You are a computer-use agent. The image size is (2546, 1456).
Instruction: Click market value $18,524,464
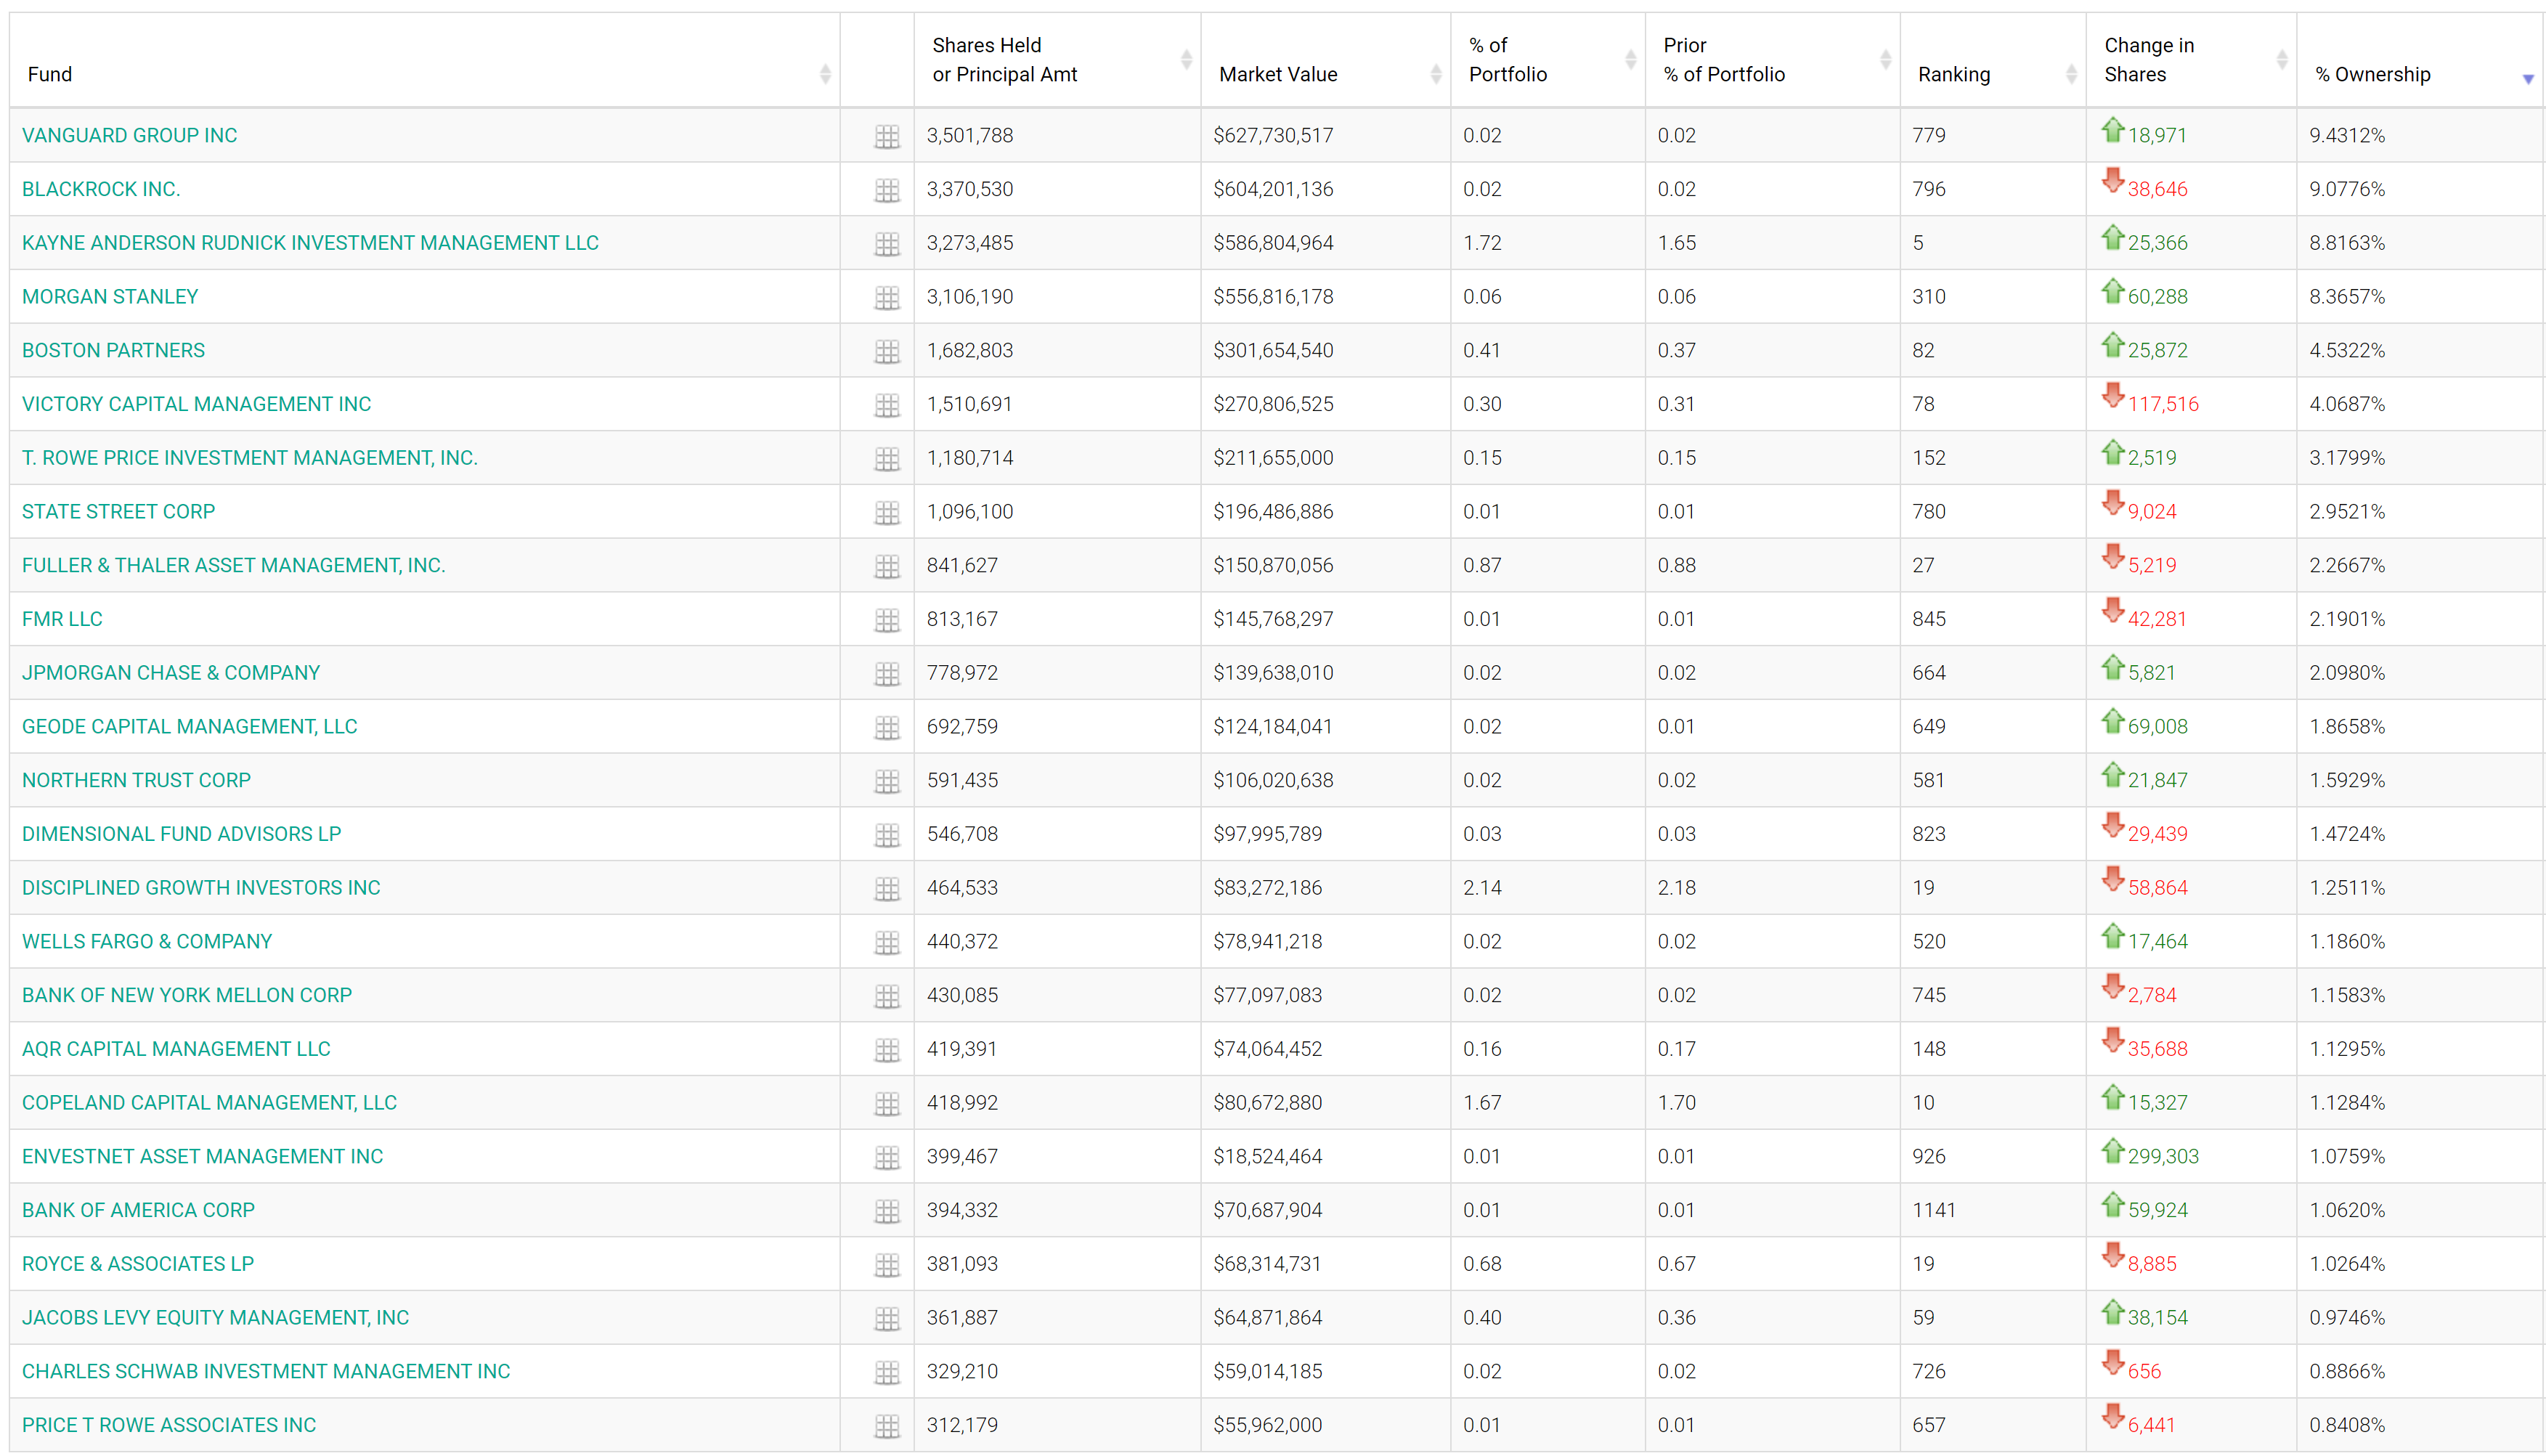coord(1267,1156)
